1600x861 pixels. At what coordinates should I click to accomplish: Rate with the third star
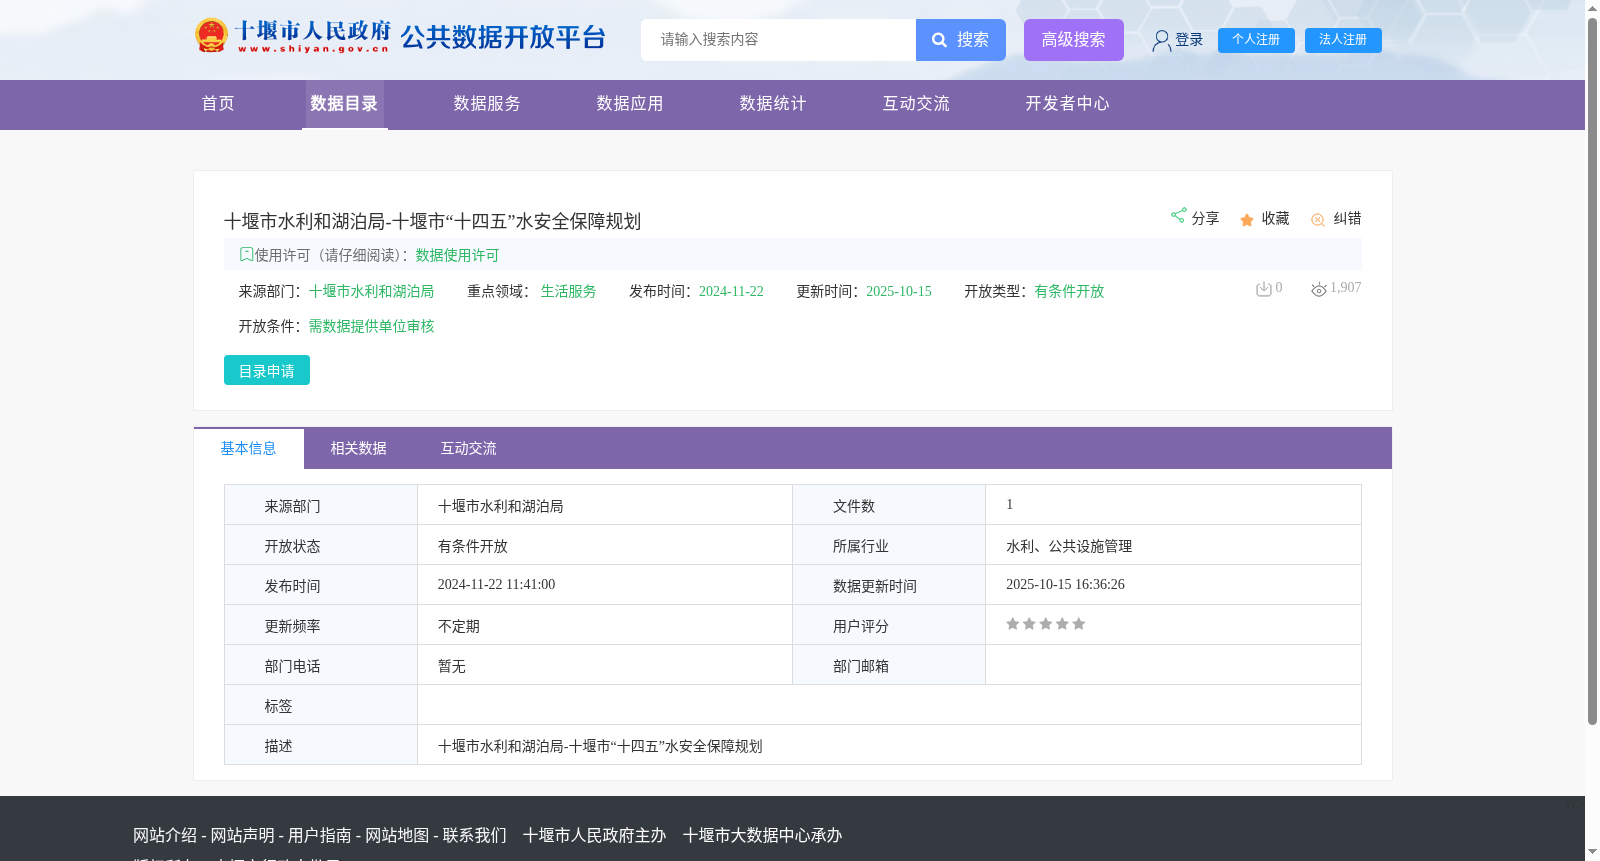coord(1046,624)
